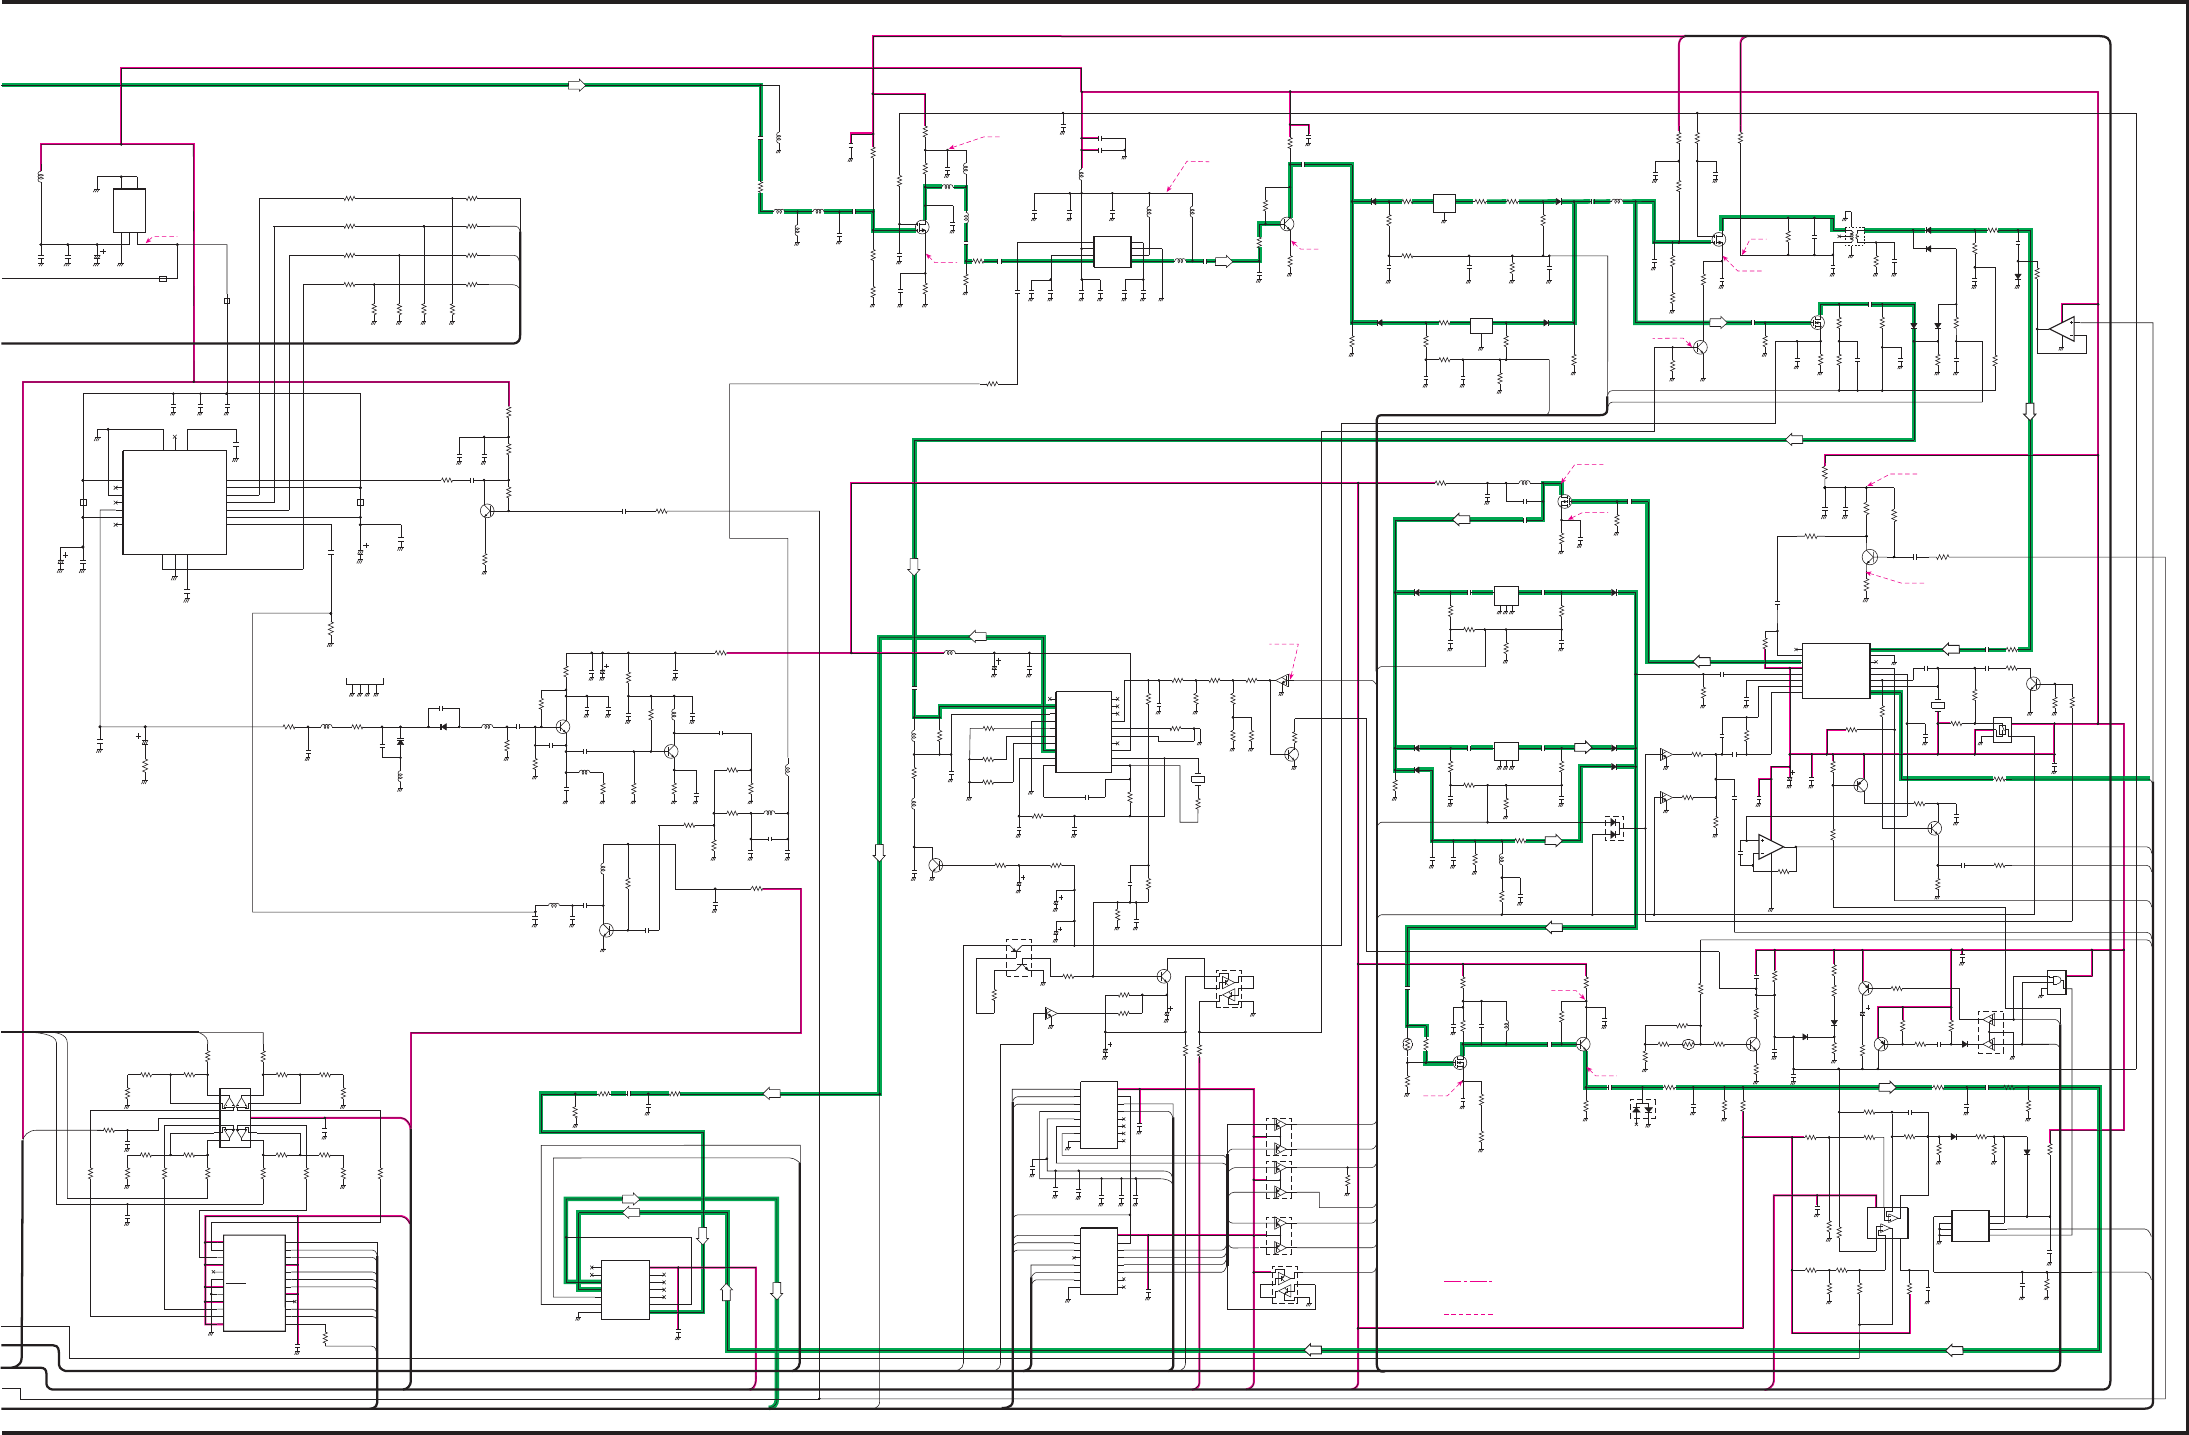
Task: Click the crystal oscillator symbol beside center IC
Action: [x=1197, y=779]
